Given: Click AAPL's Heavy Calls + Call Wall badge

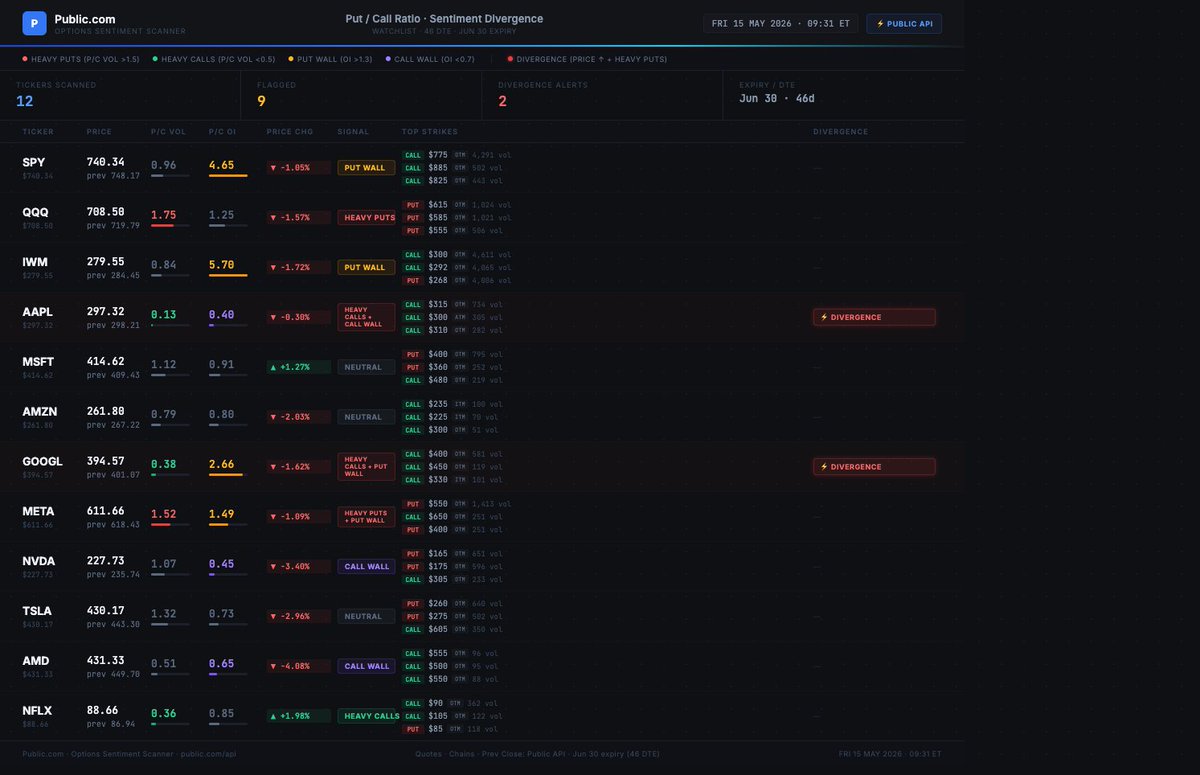Looking at the screenshot, I should (366, 317).
